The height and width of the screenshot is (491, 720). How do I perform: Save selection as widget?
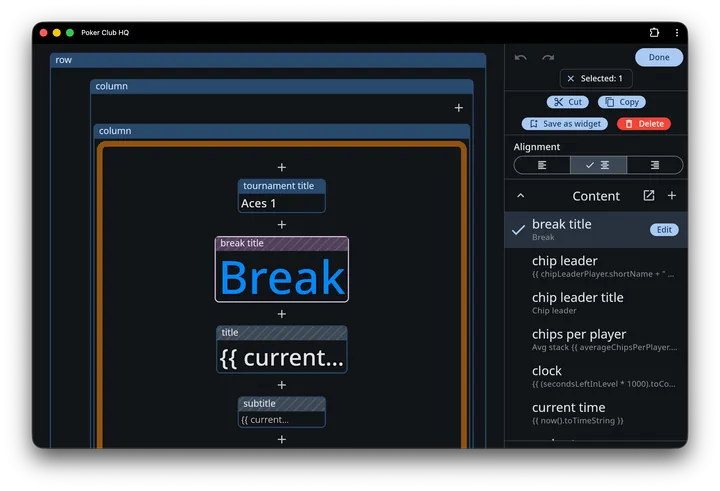pos(565,124)
